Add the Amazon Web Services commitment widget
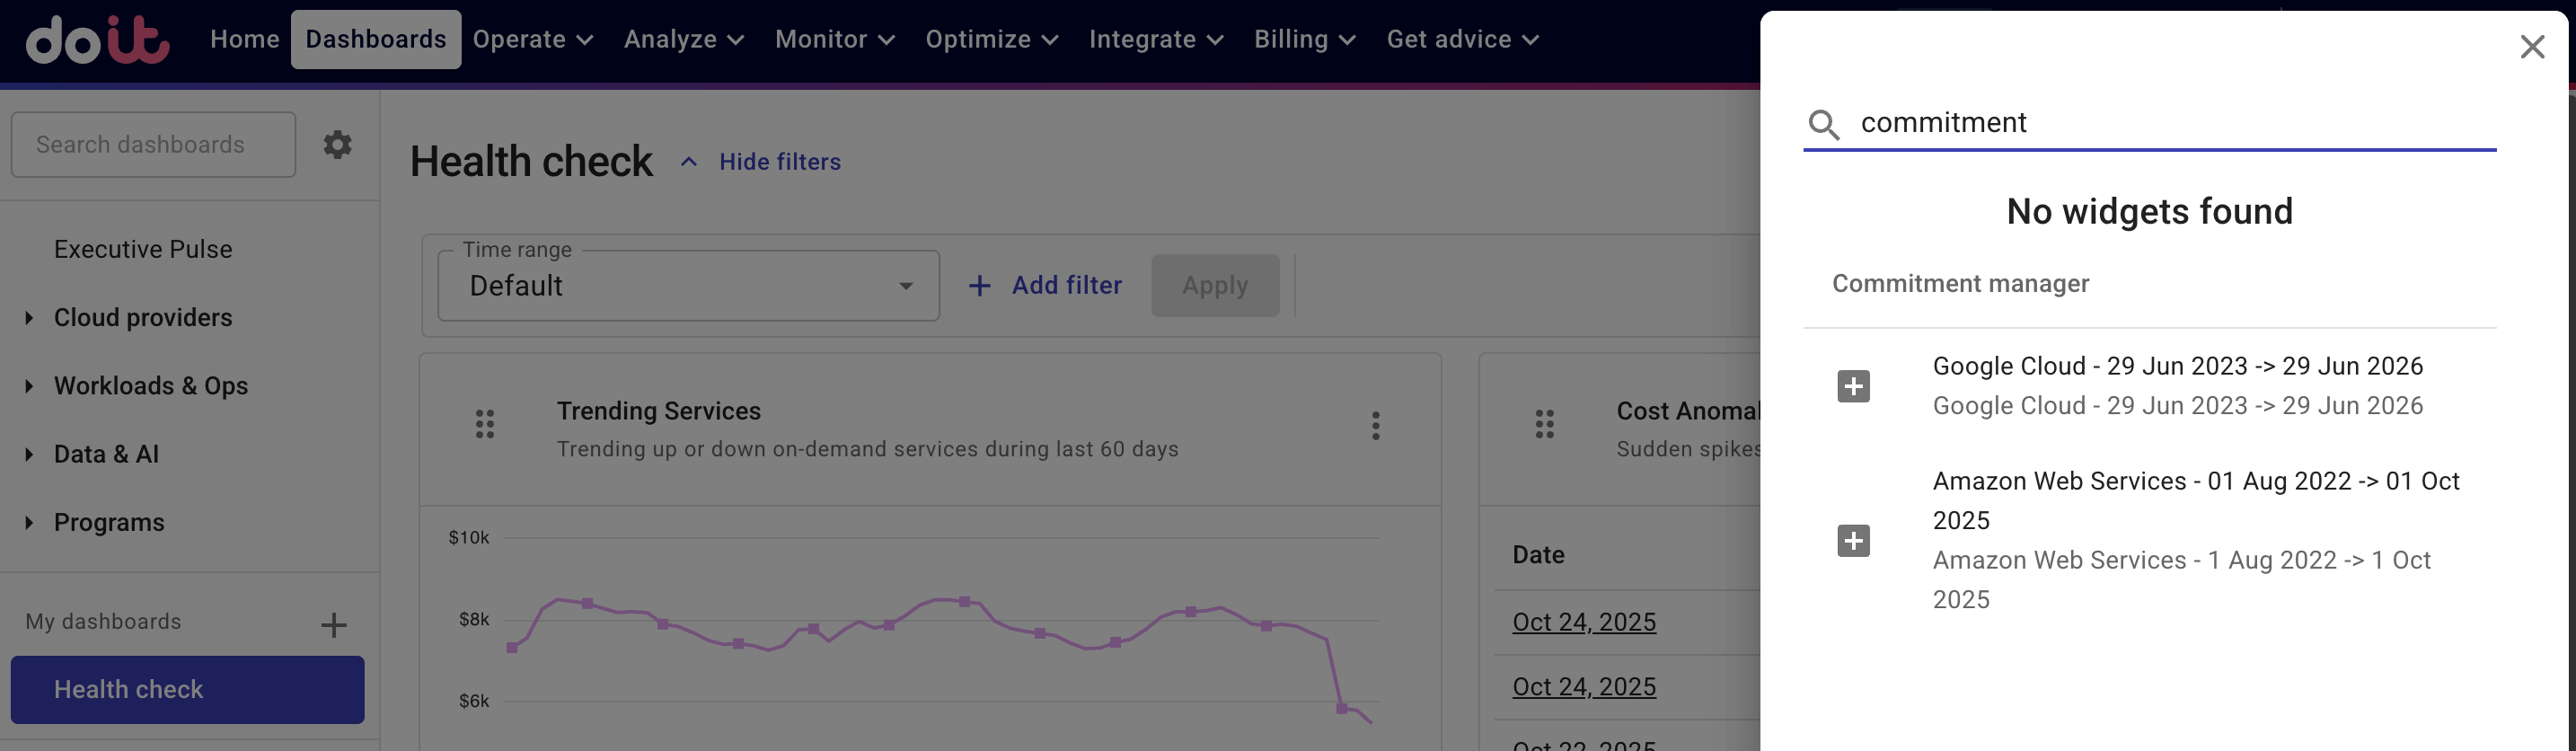The width and height of the screenshot is (2576, 751). coord(1854,541)
